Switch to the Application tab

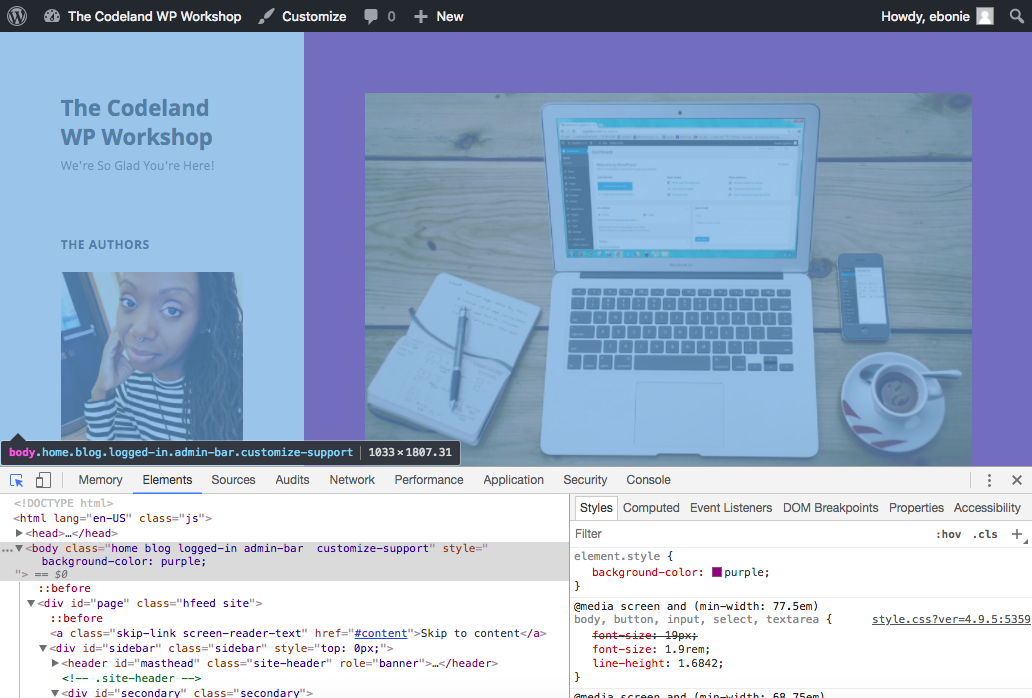pyautogui.click(x=513, y=480)
